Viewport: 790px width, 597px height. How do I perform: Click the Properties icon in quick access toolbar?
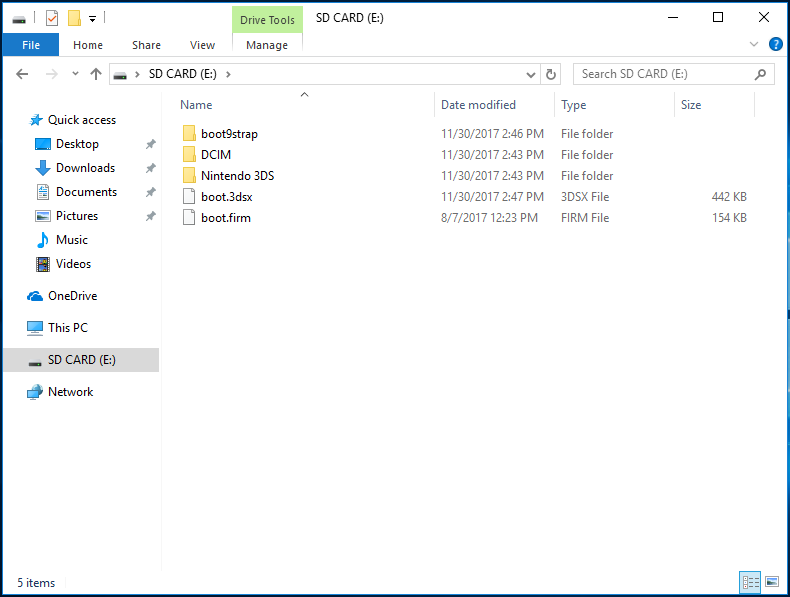(x=52, y=18)
